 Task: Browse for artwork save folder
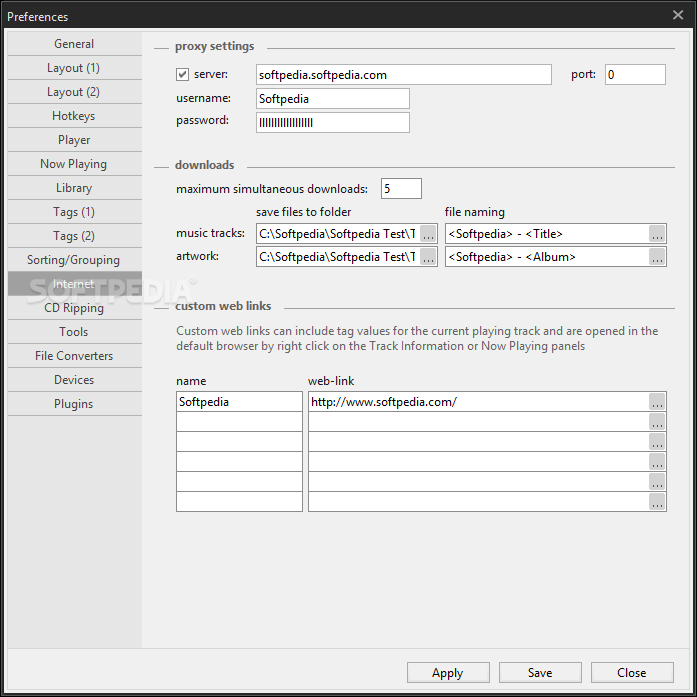[428, 256]
